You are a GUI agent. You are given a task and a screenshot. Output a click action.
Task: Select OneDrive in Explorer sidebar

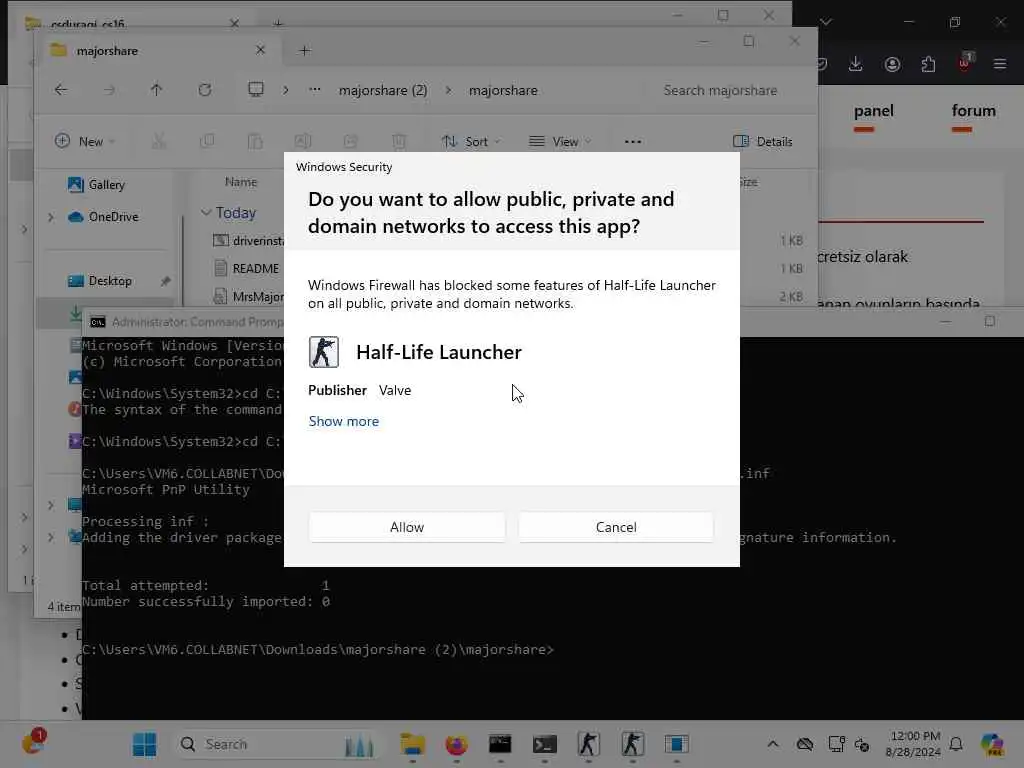[x=103, y=217]
